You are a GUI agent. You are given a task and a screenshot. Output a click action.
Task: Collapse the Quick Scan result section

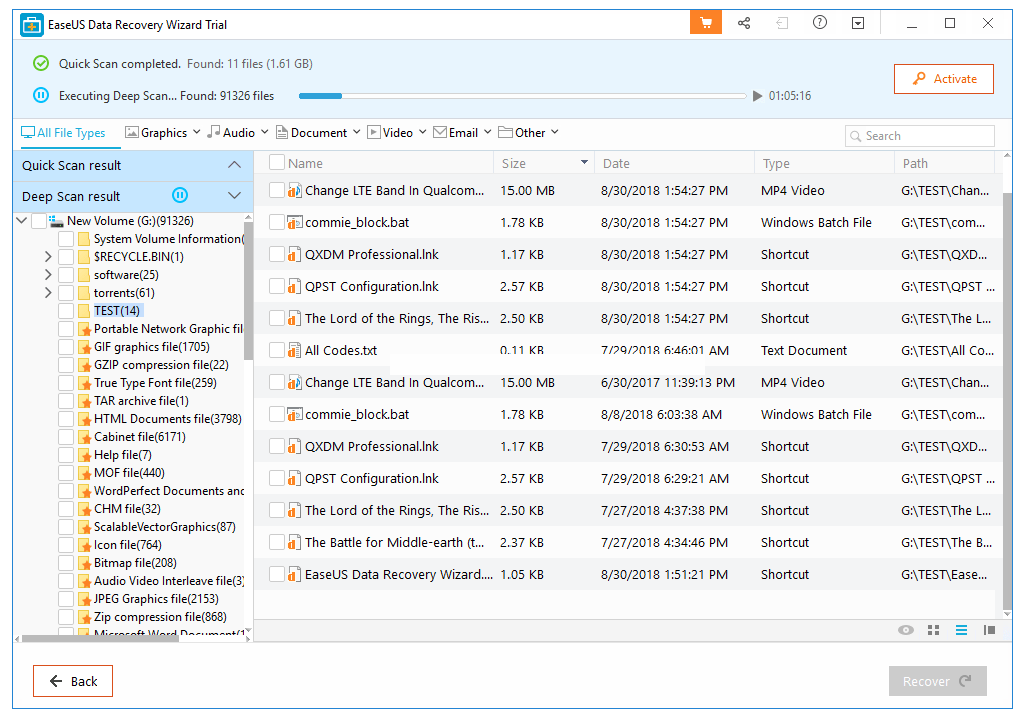[x=235, y=165]
